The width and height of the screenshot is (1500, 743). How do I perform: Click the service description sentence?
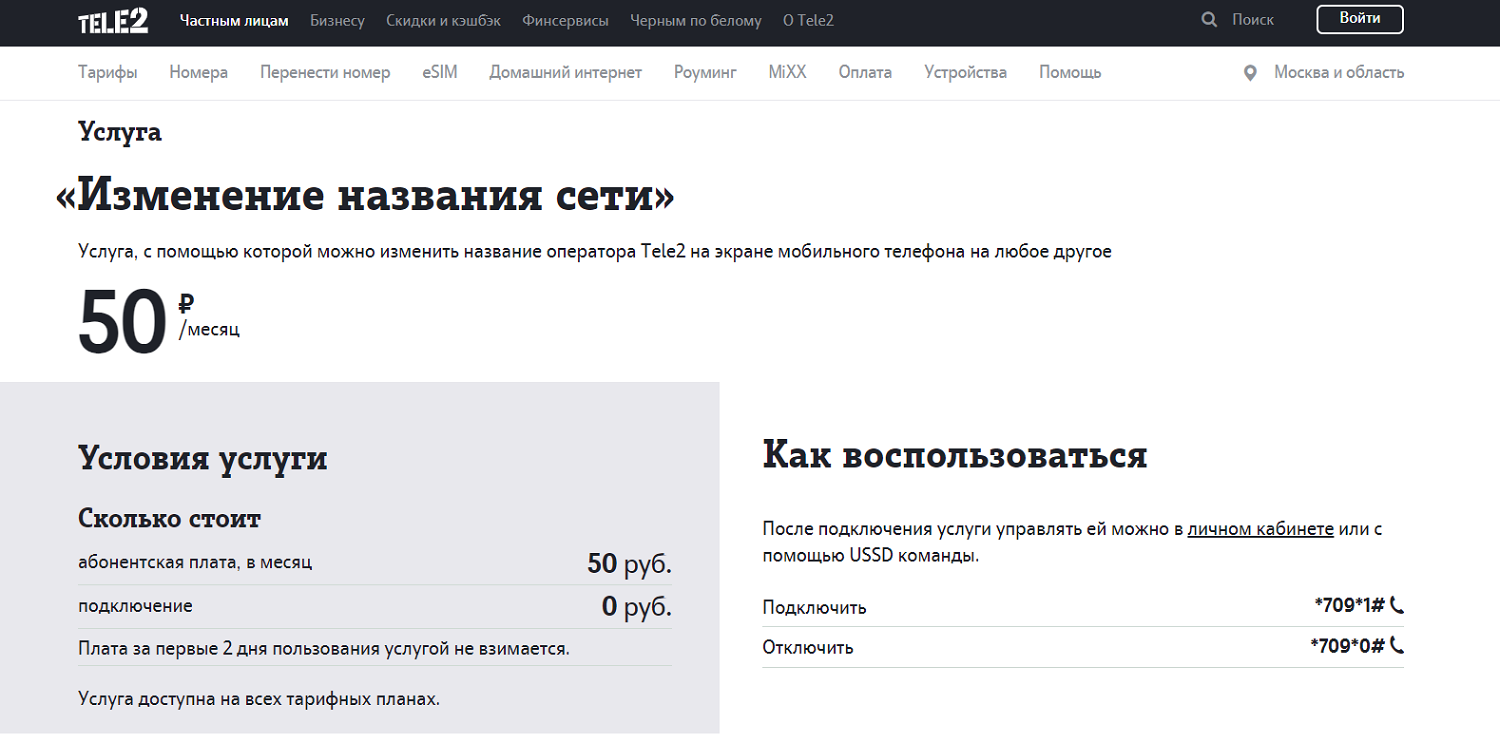pos(595,252)
